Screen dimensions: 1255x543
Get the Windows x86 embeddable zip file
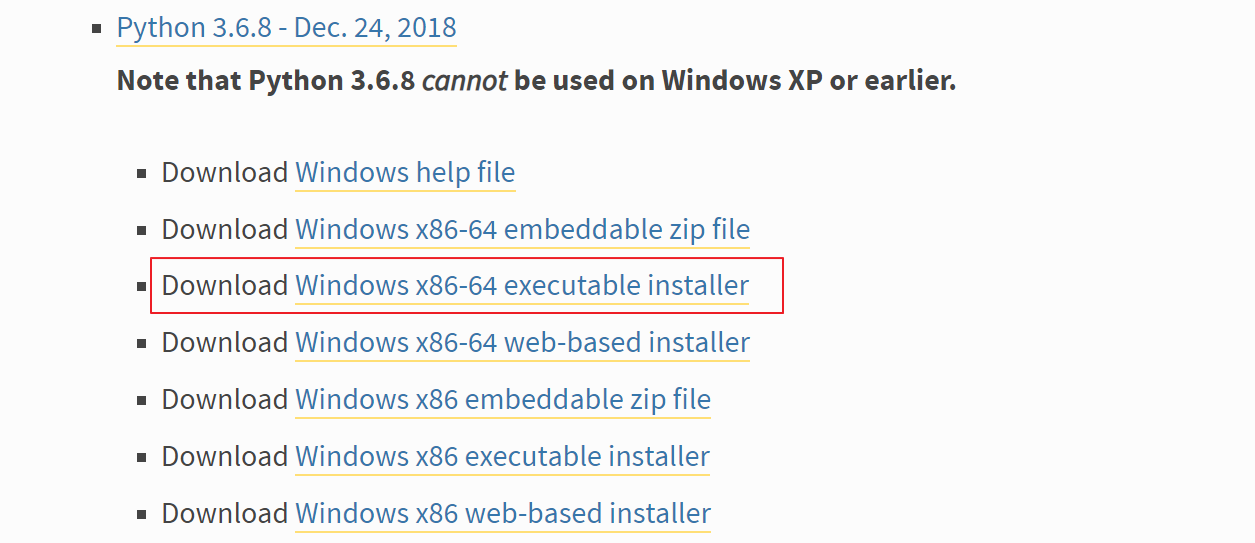503,400
